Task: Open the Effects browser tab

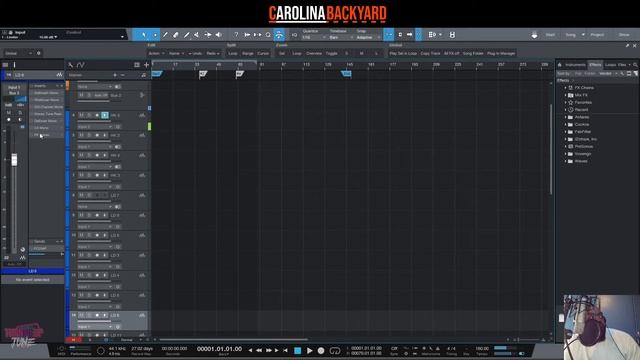Action: click(595, 65)
